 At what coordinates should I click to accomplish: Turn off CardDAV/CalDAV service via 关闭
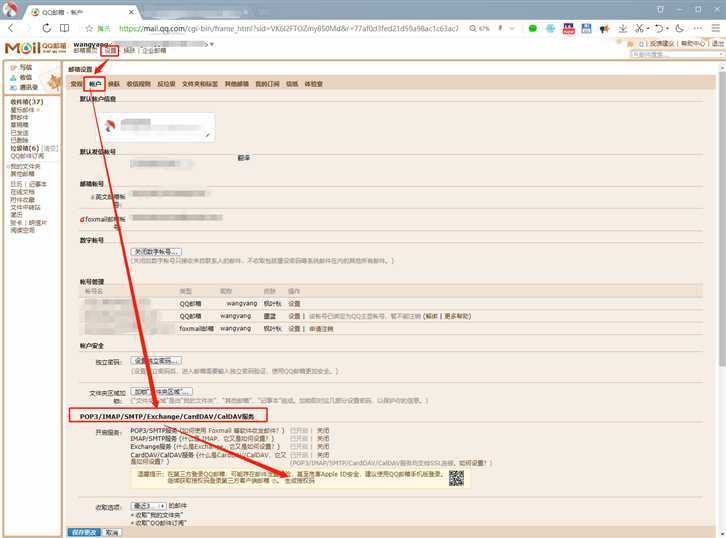click(x=323, y=455)
